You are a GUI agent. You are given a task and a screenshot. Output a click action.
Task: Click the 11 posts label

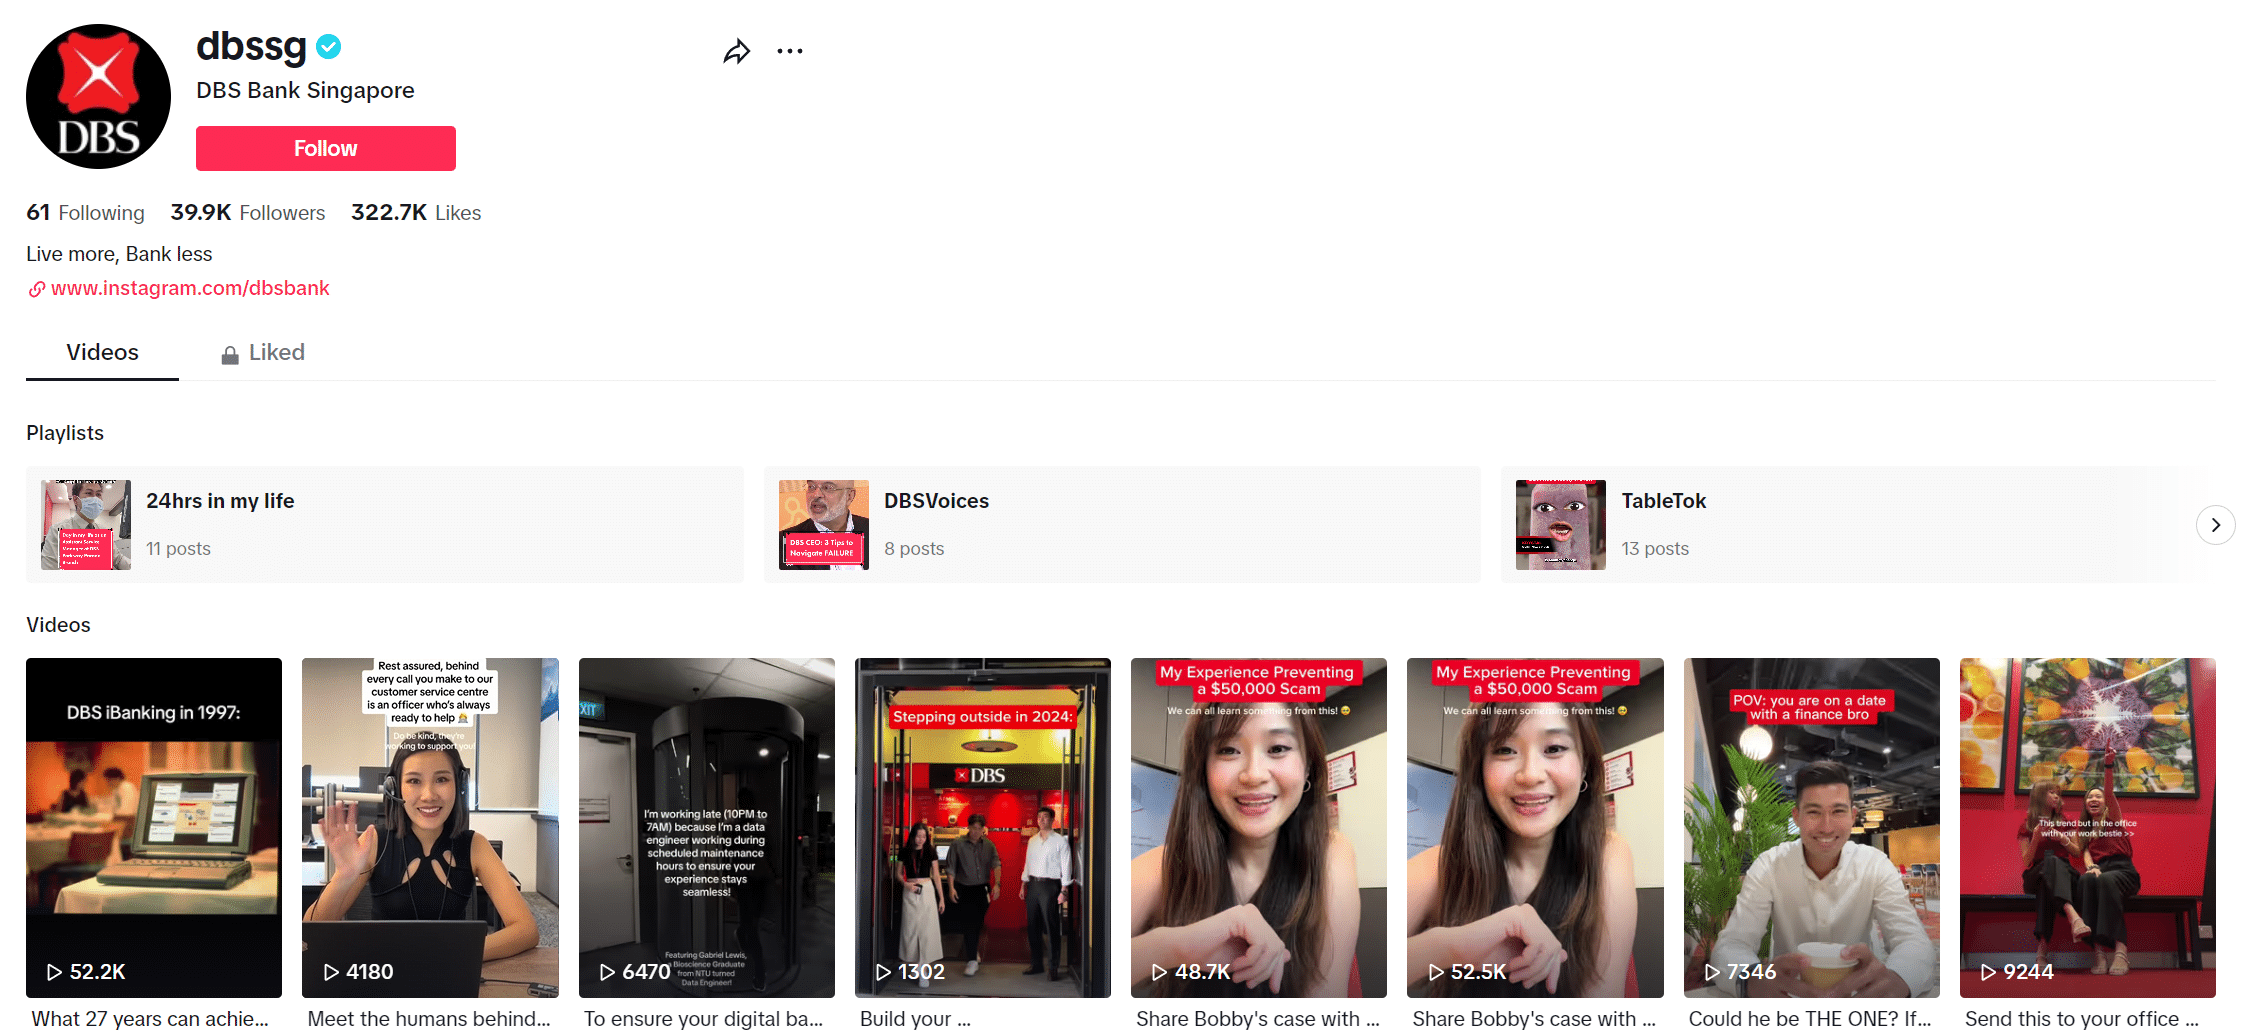178,548
